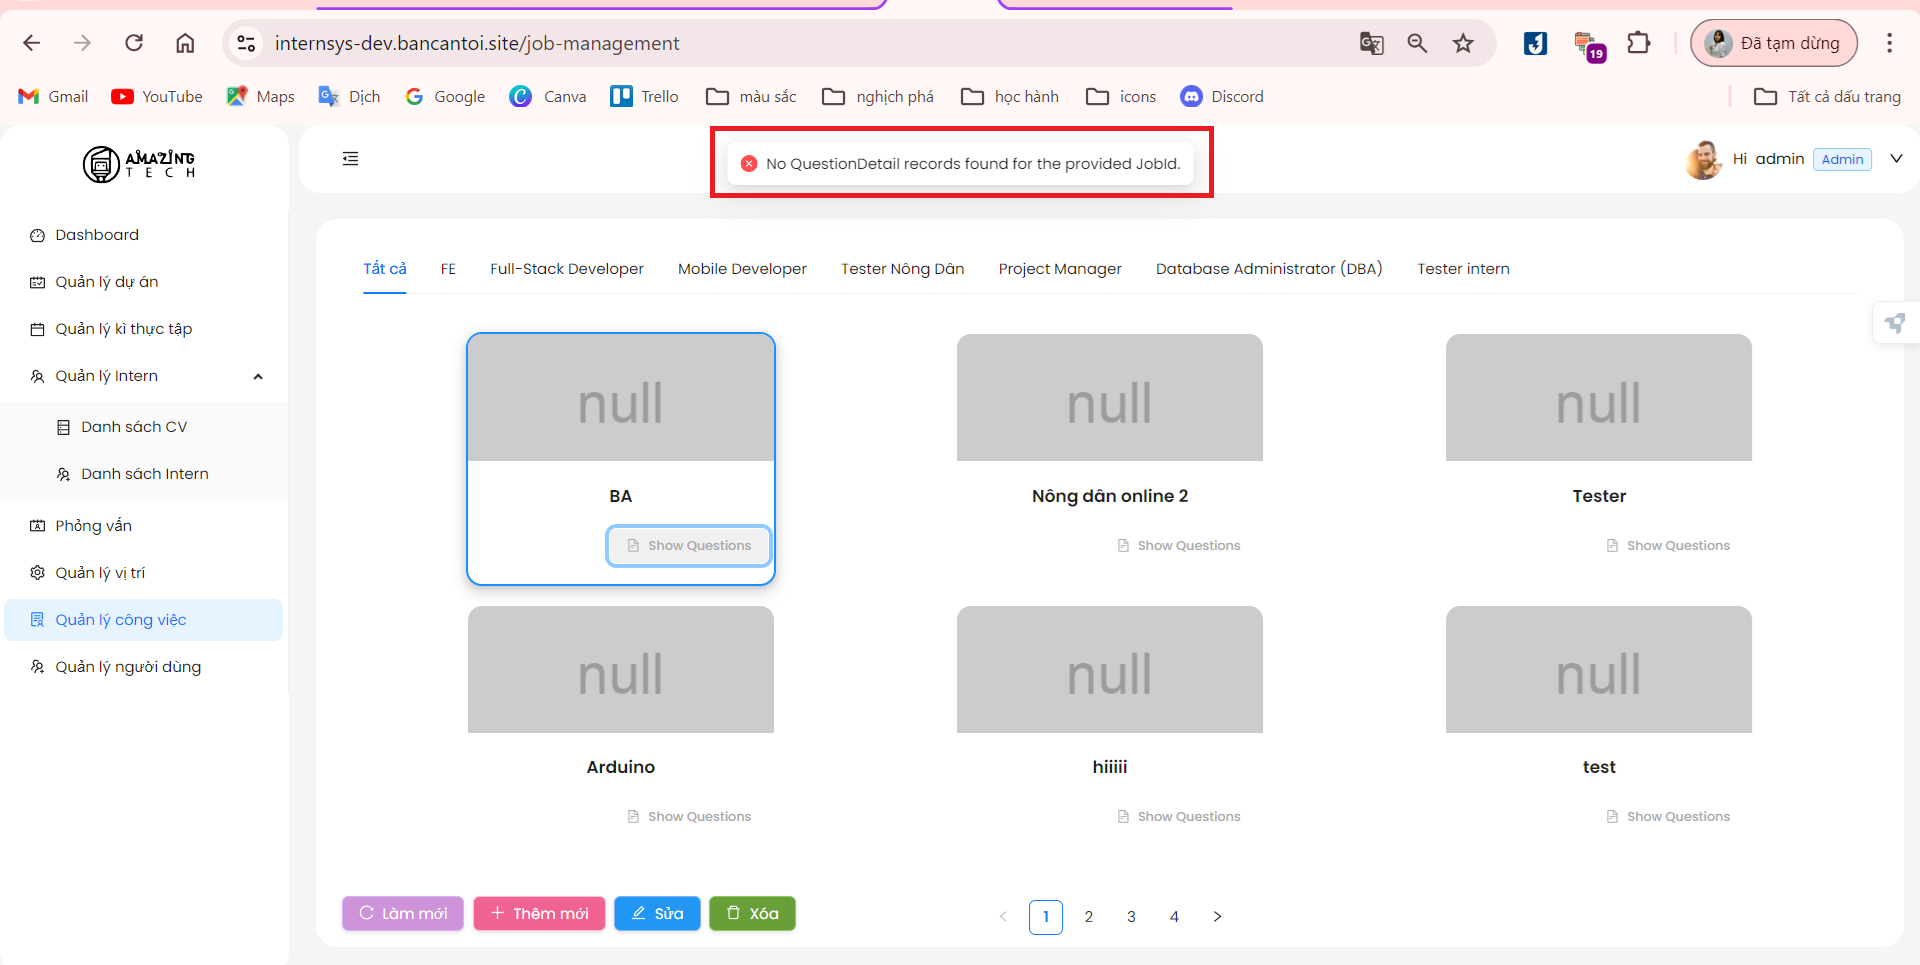Screen dimensions: 1920x965
Task: Click the red error icon in notification
Action: click(749, 163)
